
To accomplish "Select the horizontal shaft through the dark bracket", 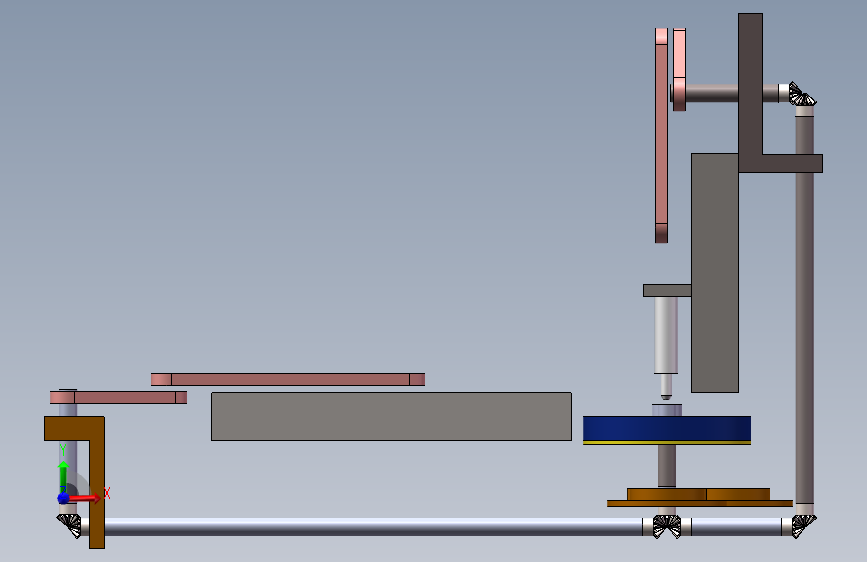I will pyautogui.click(x=712, y=93).
